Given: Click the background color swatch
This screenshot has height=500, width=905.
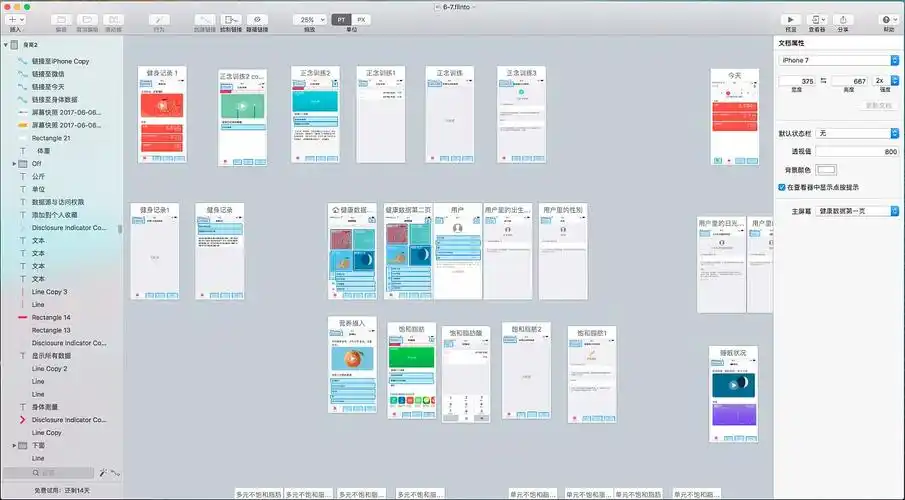Looking at the screenshot, I should click(826, 169).
